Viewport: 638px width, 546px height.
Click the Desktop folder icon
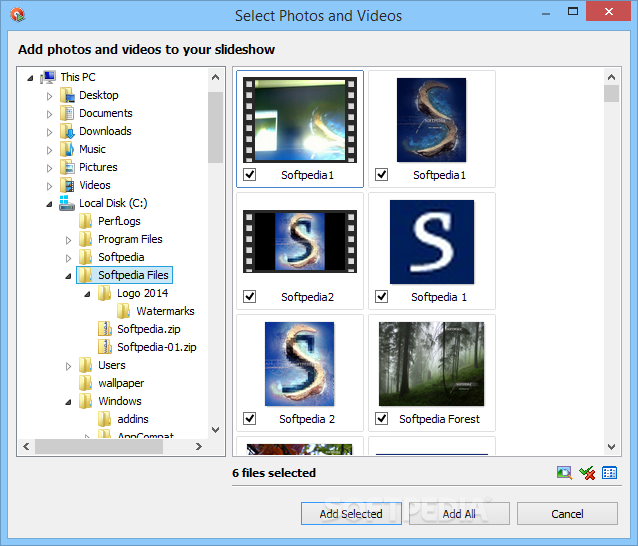[68, 95]
